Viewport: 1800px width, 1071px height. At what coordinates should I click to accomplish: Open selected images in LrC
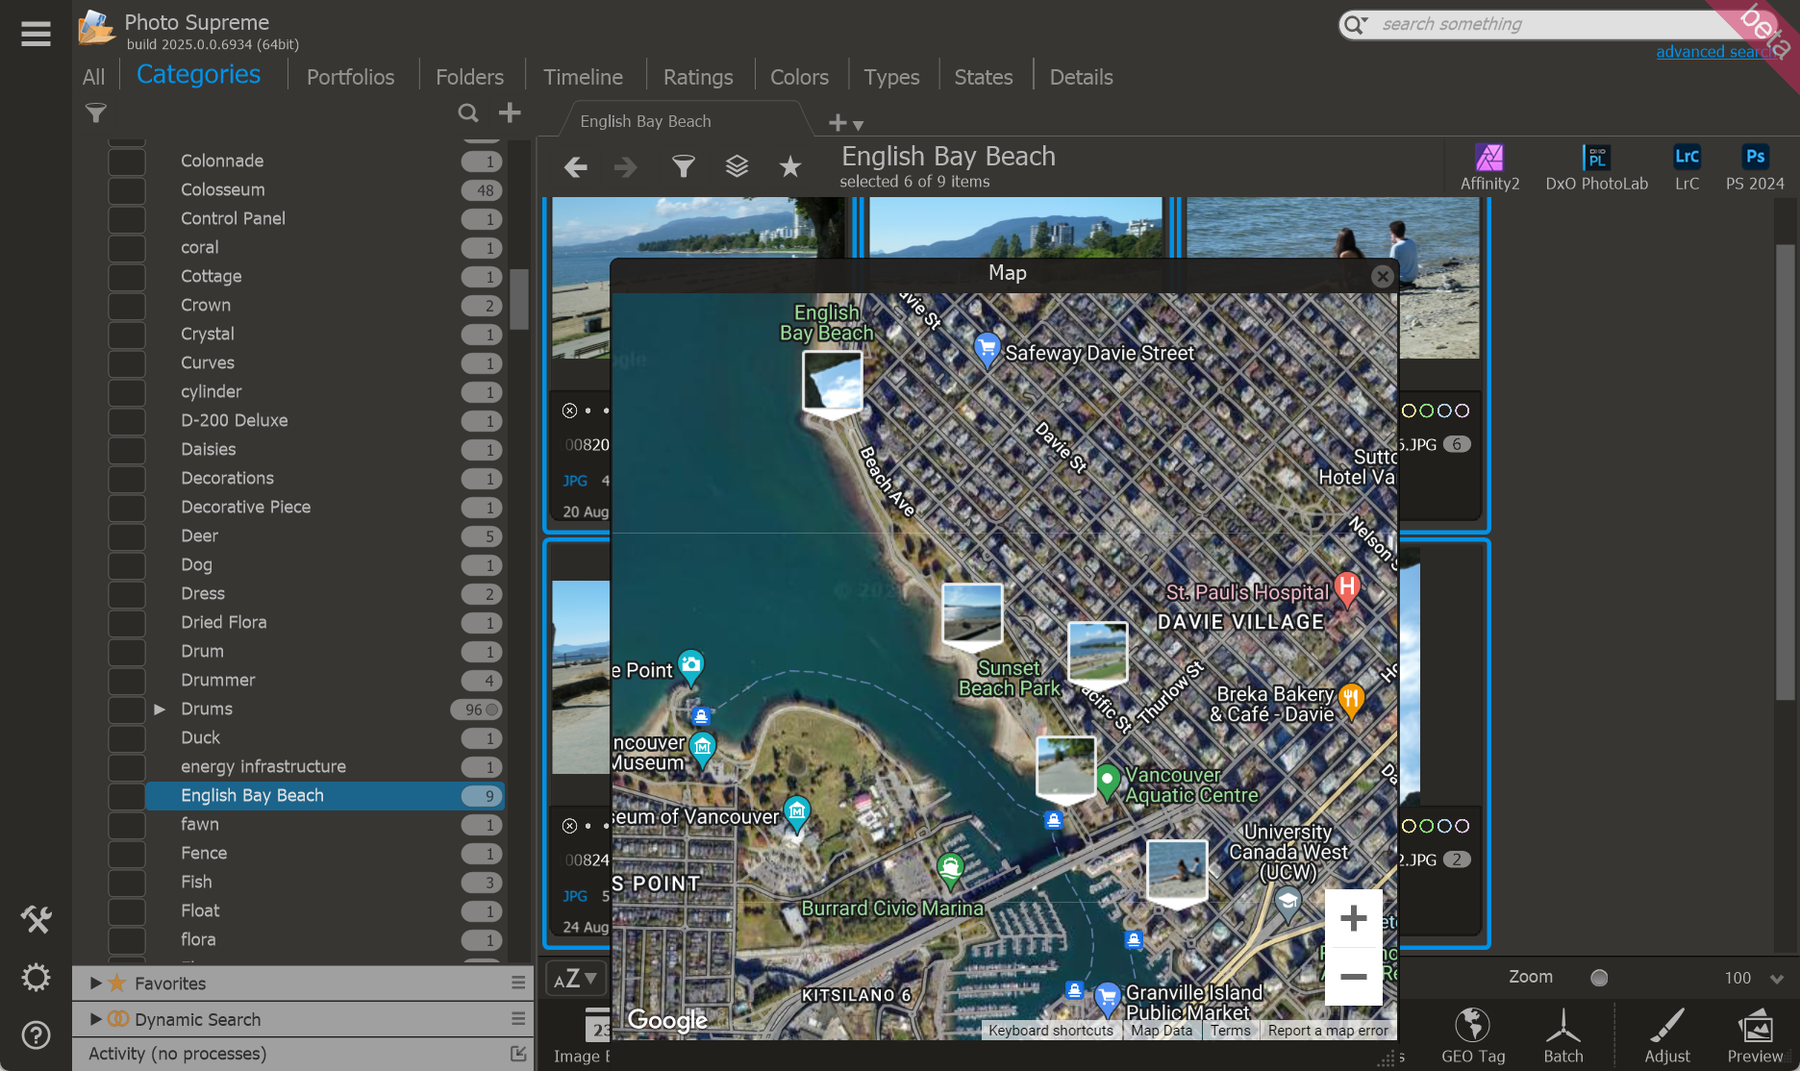point(1687,167)
